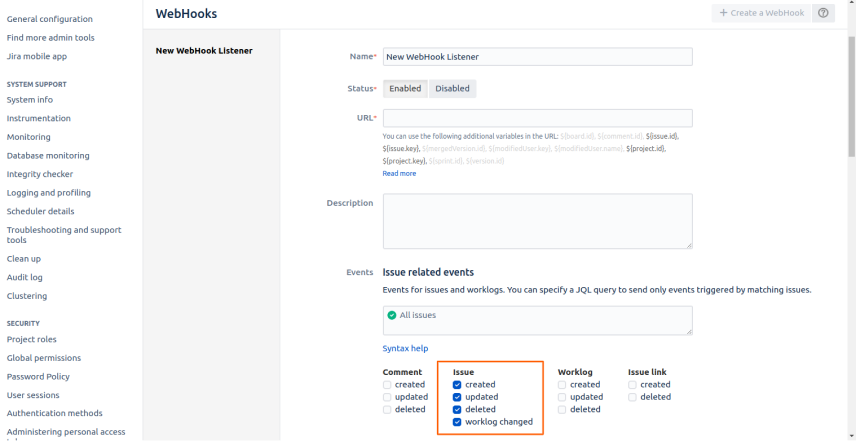Open the Read more link
The image size is (856, 441).
pyautogui.click(x=399, y=174)
